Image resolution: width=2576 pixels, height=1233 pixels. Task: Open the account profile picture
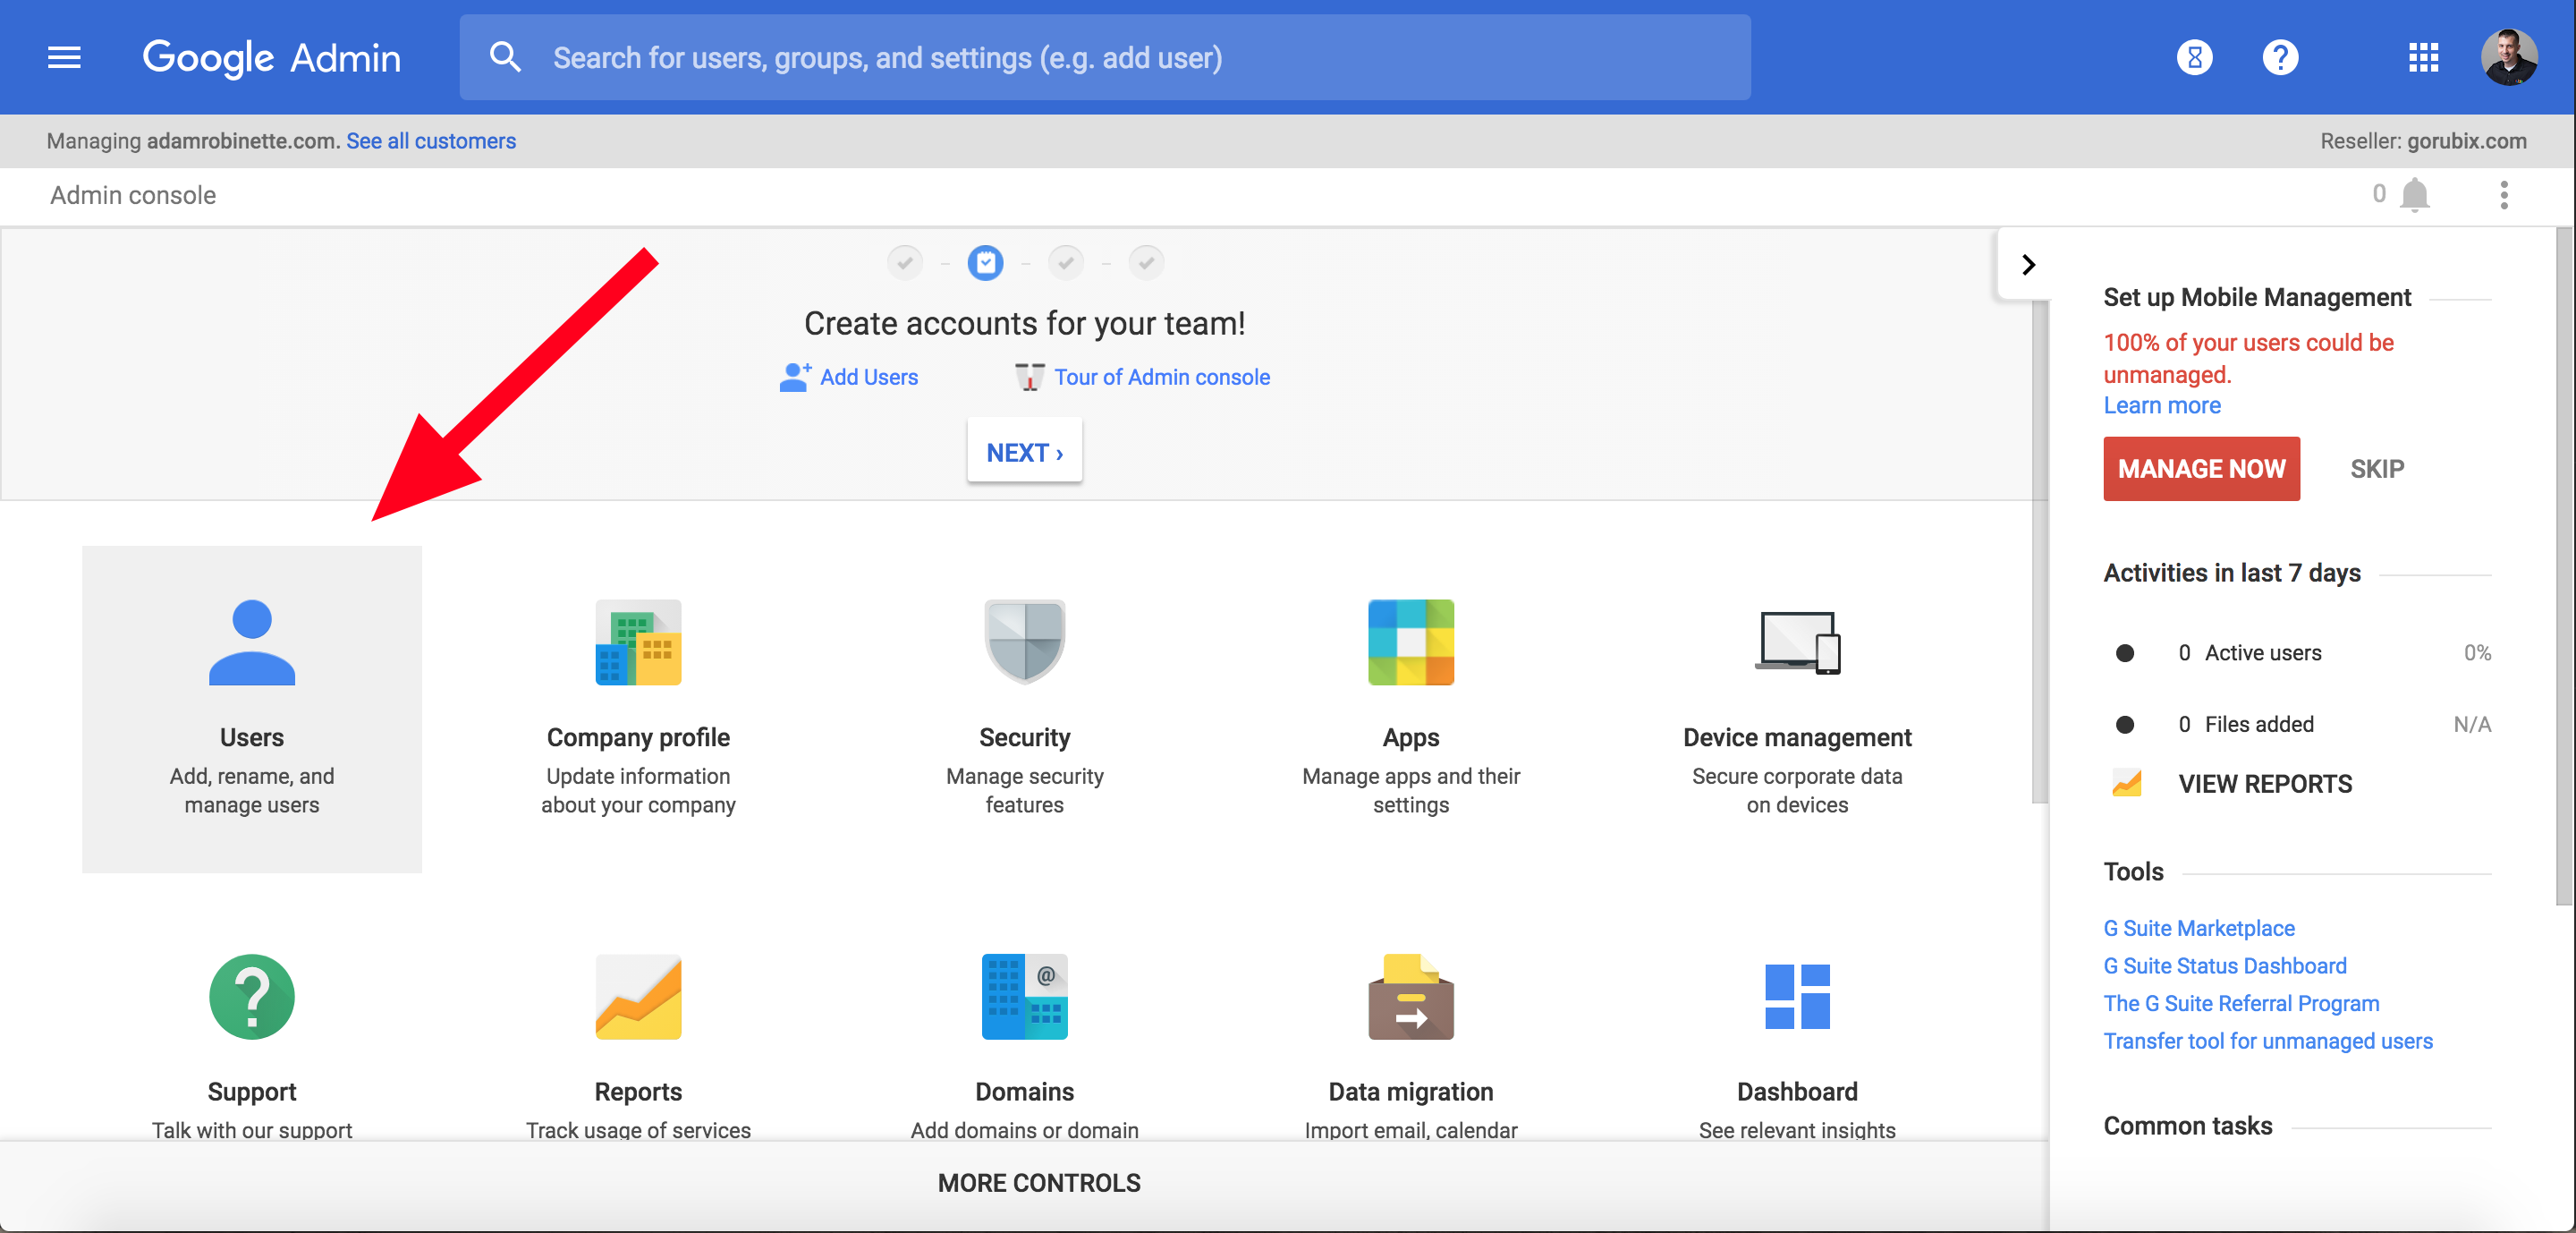click(2508, 57)
